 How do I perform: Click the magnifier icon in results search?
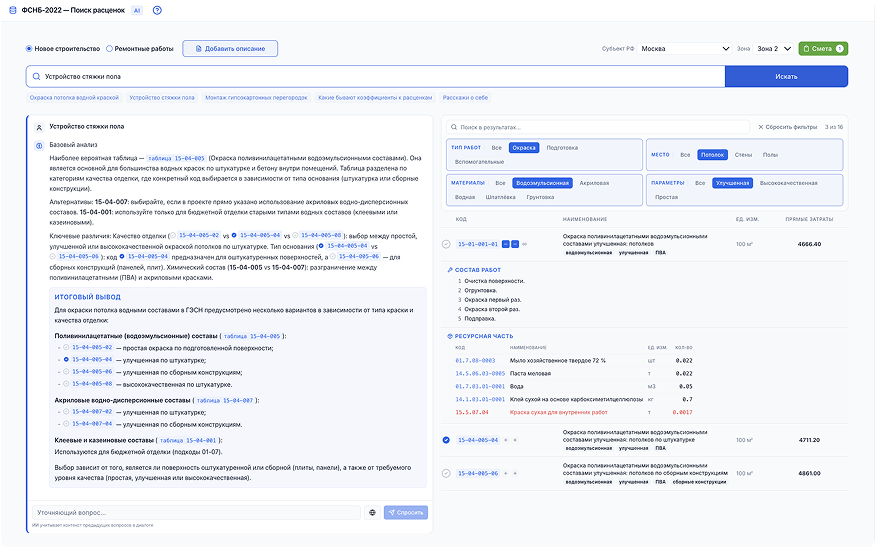(454, 127)
